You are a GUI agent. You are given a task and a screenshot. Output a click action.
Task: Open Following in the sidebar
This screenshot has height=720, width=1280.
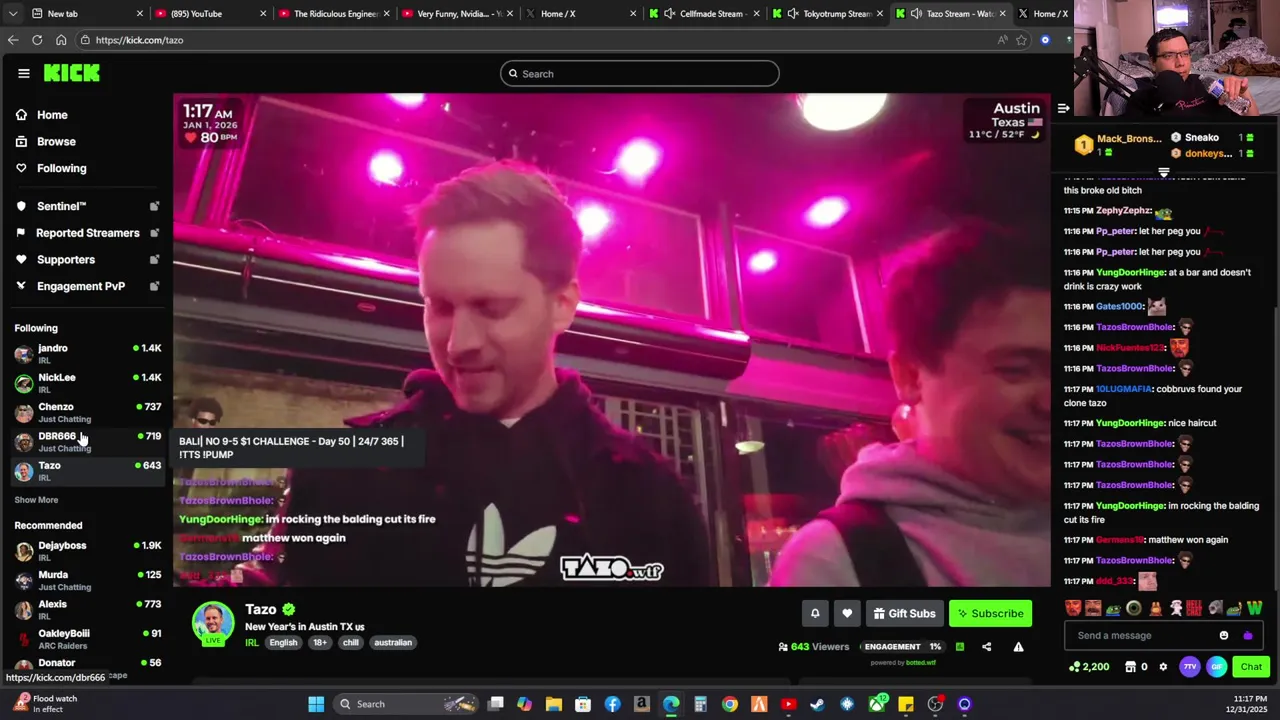(x=61, y=168)
